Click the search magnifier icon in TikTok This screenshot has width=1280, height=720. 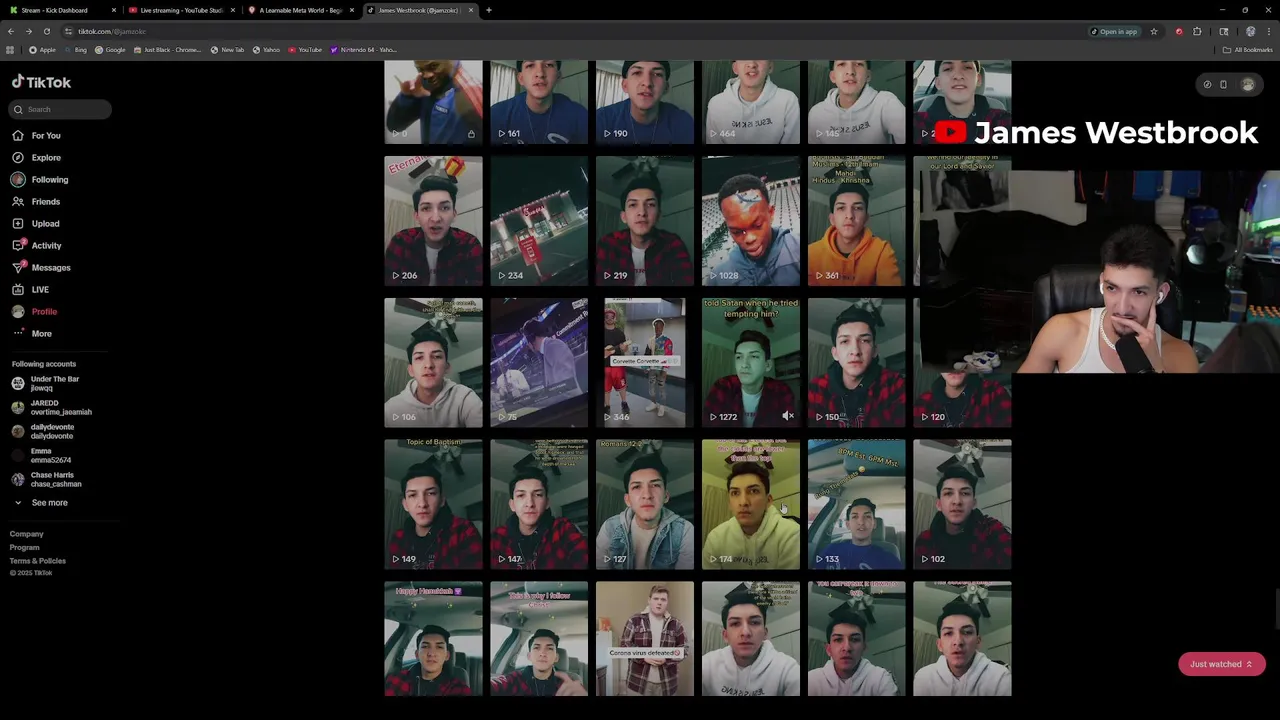coord(18,109)
